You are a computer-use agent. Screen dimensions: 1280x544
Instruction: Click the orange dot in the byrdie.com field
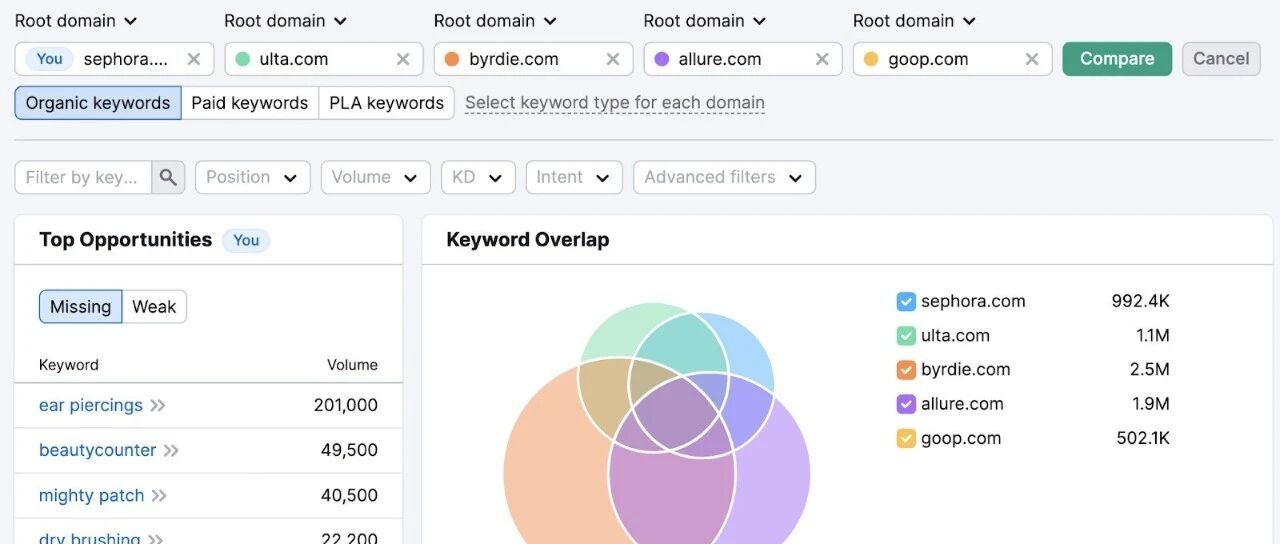pos(452,59)
